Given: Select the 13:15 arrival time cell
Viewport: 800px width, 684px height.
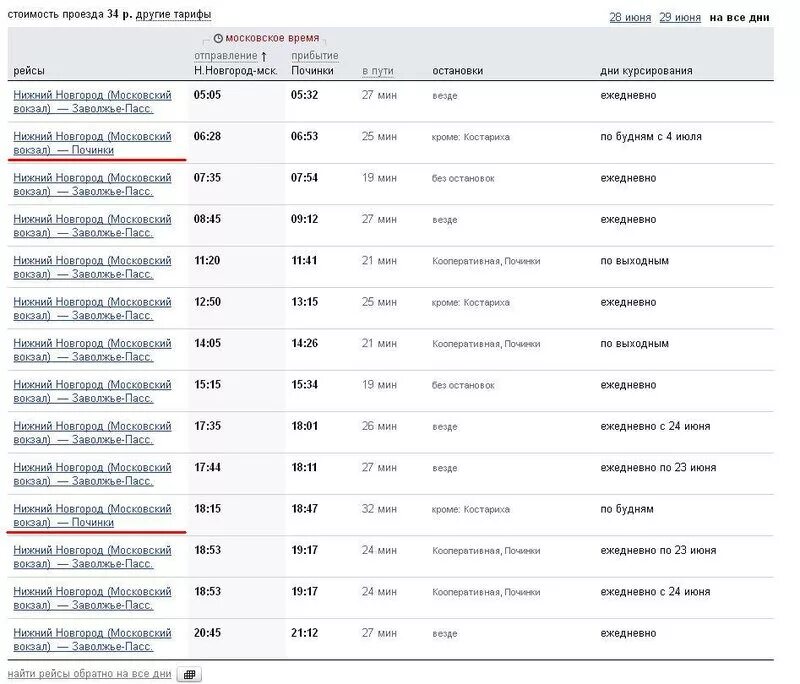Looking at the screenshot, I should coord(305,301).
